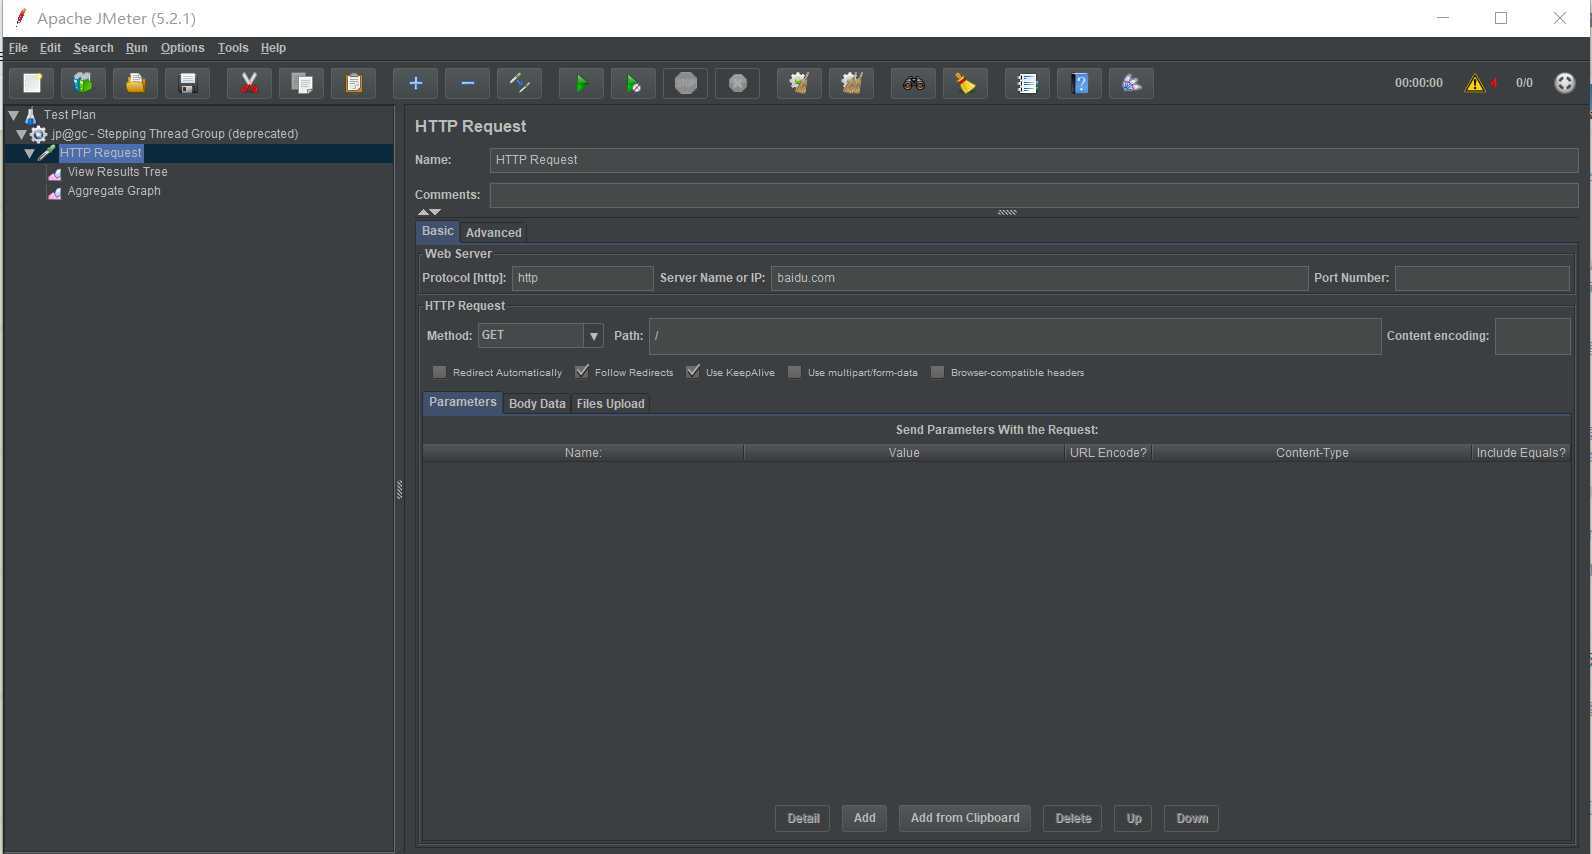Open the Tools menu

(233, 48)
